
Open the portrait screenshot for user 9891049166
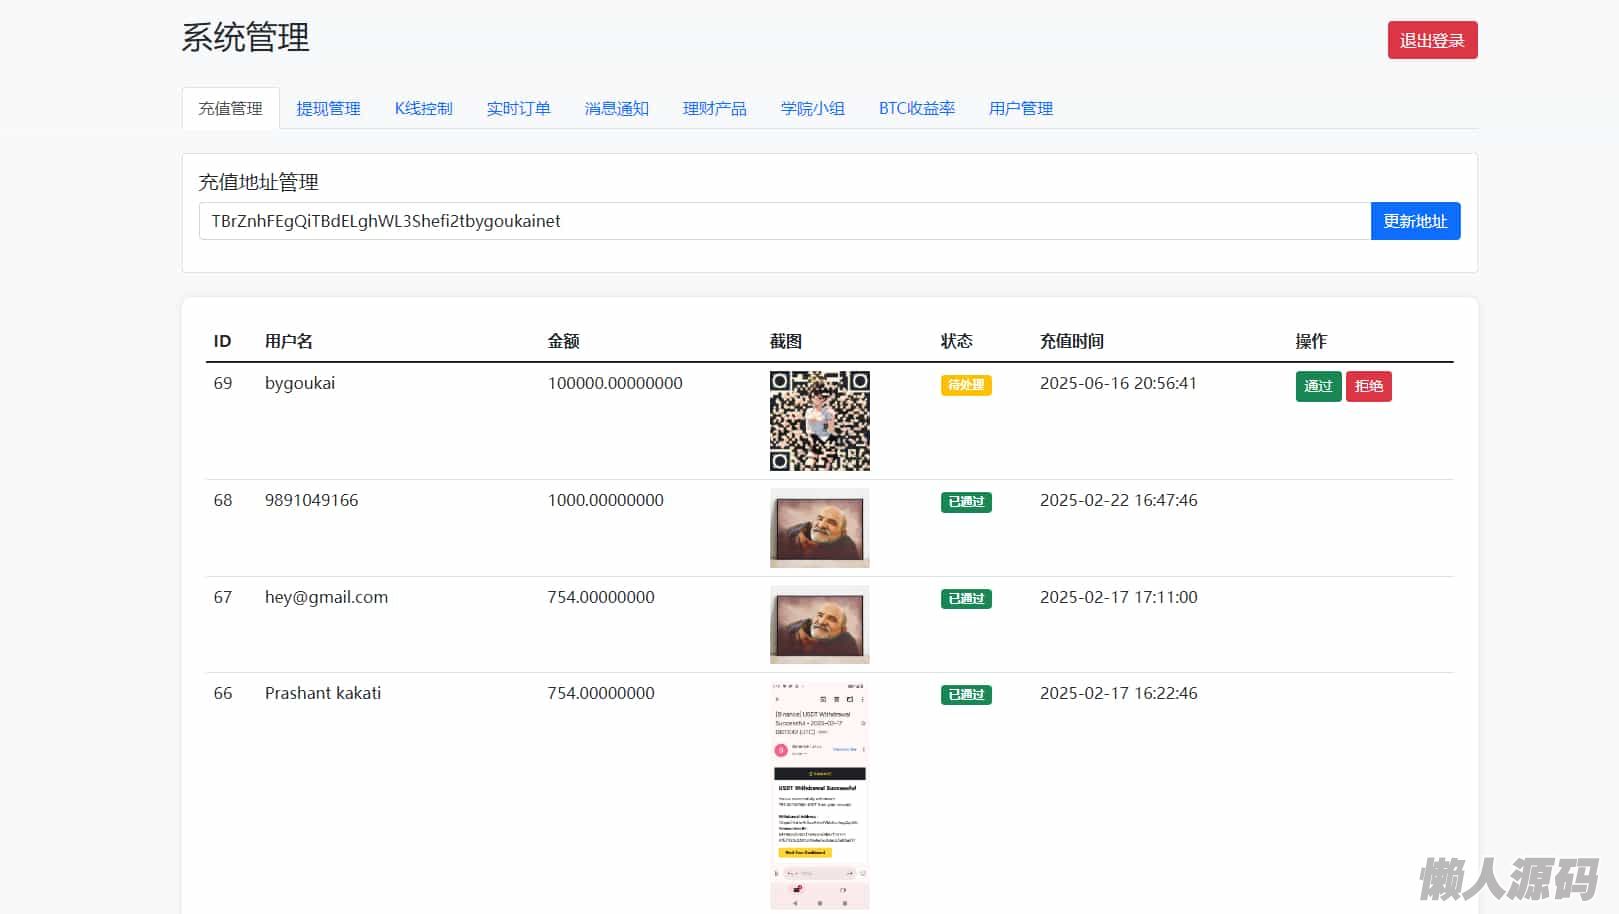tap(819, 528)
